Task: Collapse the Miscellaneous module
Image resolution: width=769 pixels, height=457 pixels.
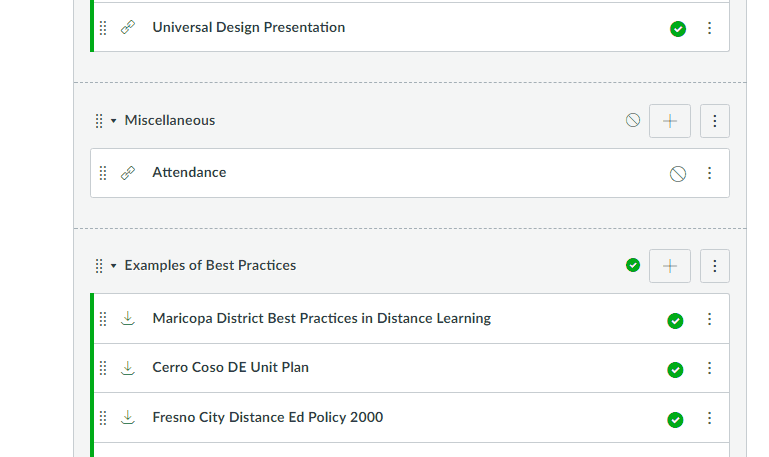Action: coord(114,121)
